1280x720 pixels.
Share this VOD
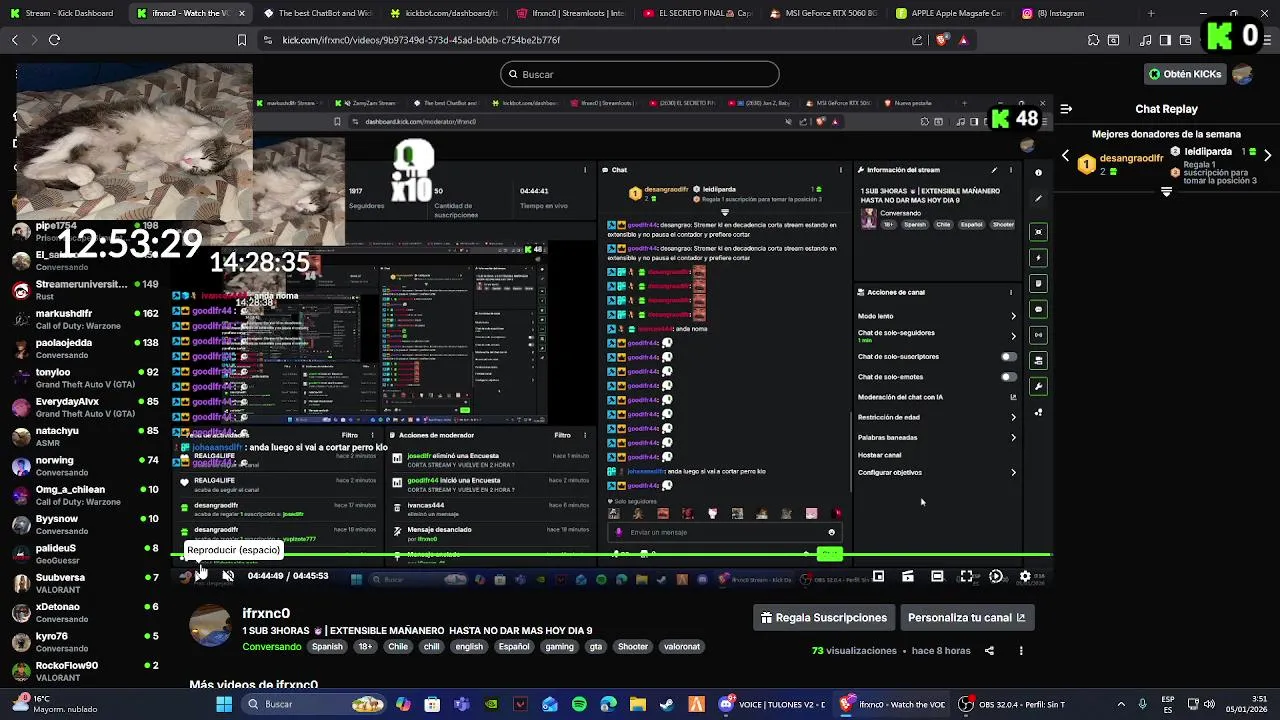[x=989, y=651]
